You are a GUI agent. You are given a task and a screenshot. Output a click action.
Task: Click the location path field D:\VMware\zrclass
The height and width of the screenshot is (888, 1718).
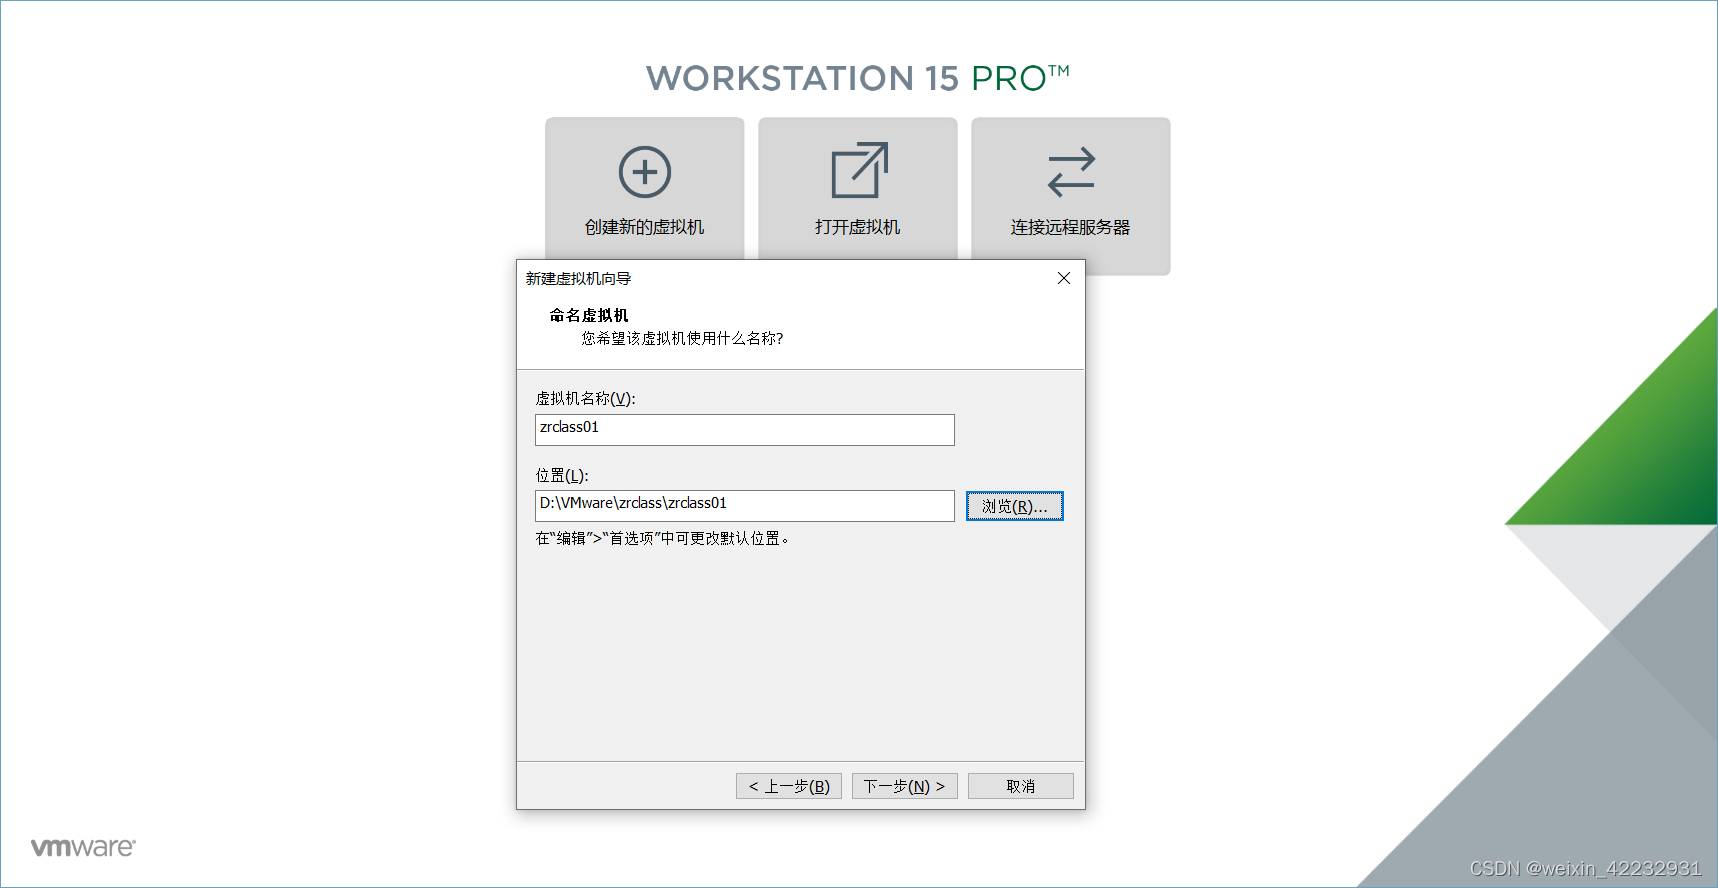[x=745, y=506]
